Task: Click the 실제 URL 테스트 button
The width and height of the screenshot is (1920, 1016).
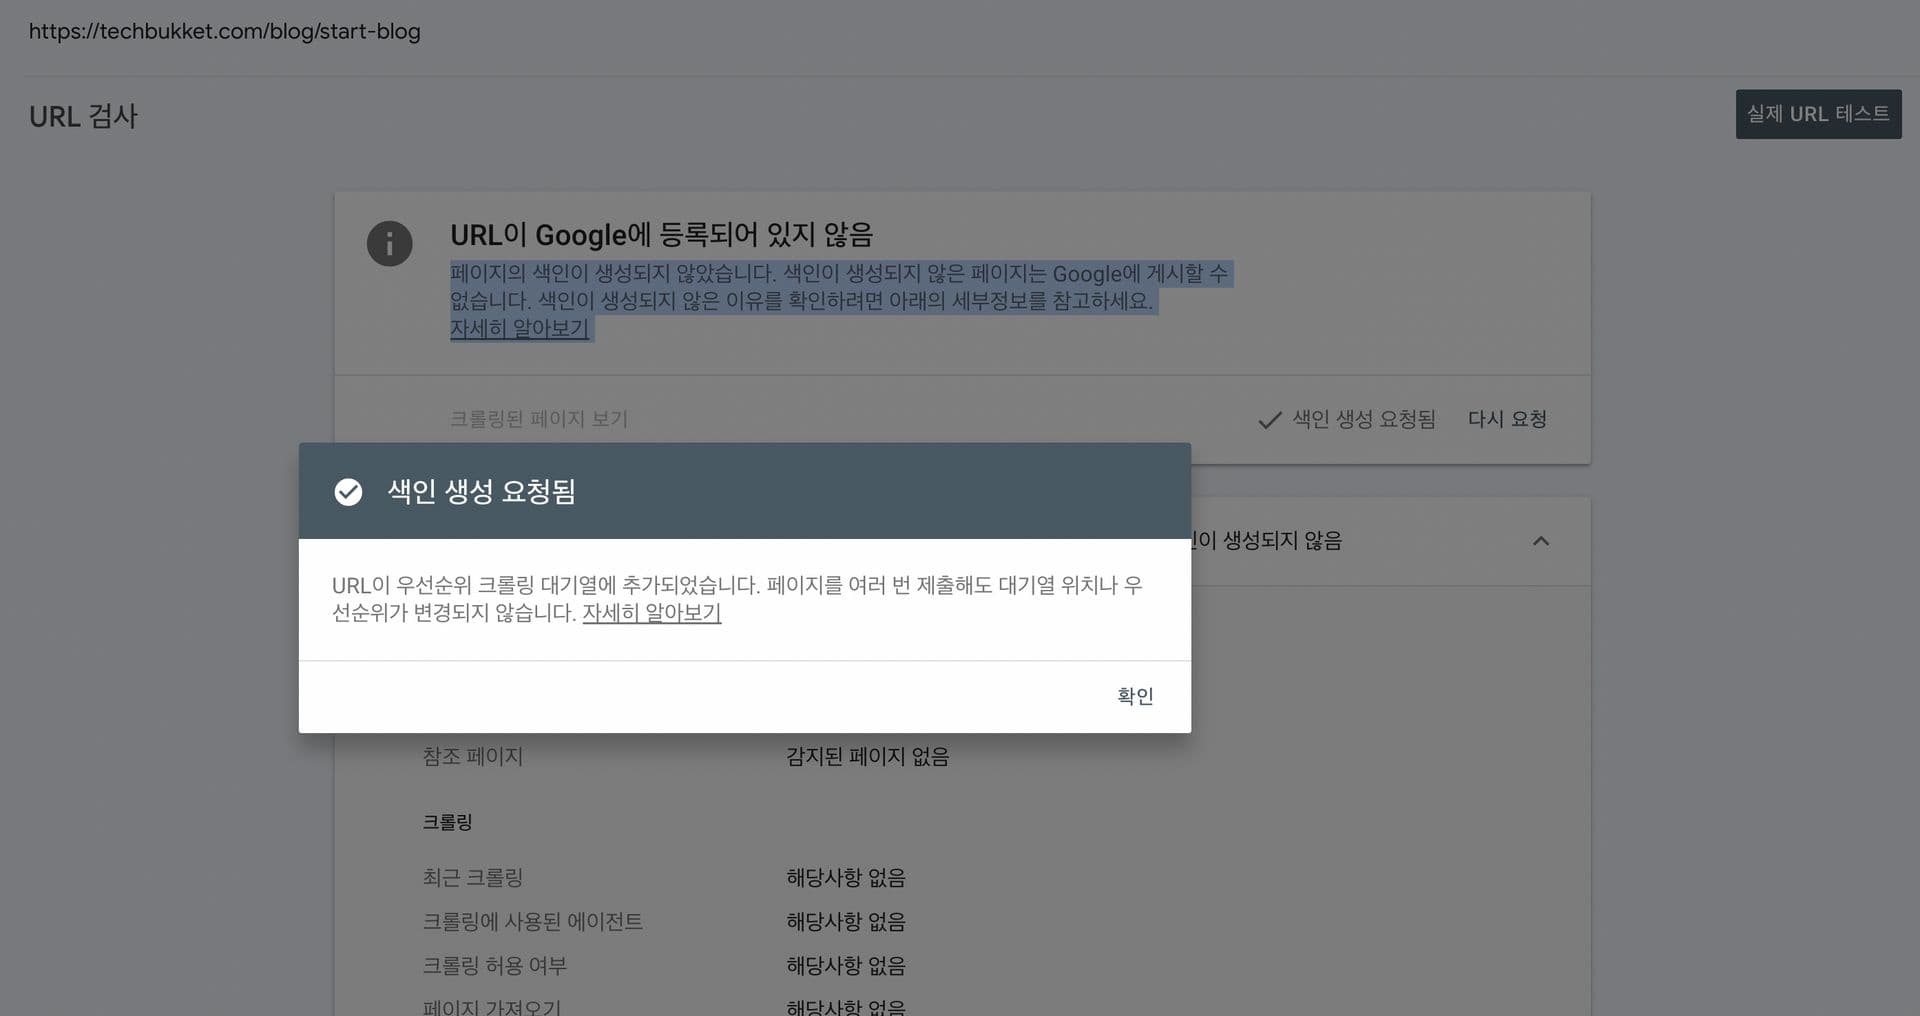Action: (1818, 114)
